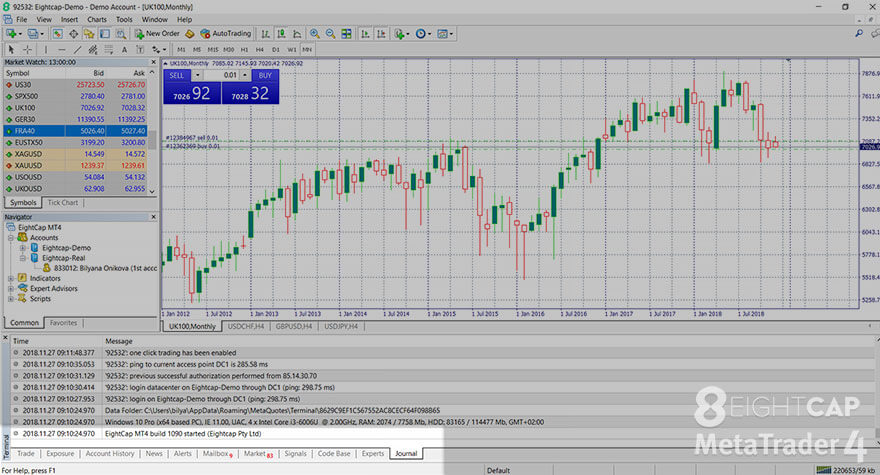Open the Tools menu

pos(124,19)
